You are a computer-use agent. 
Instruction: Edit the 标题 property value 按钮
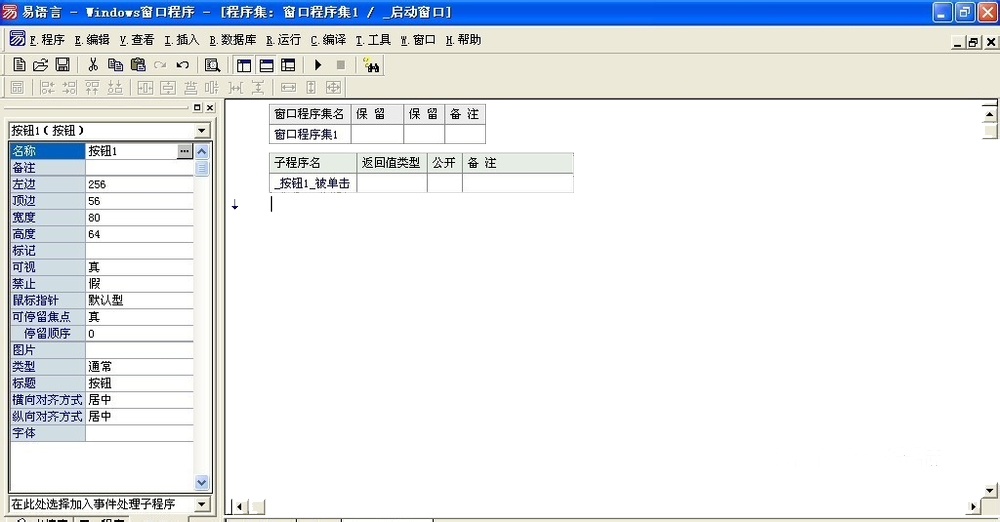(x=139, y=383)
